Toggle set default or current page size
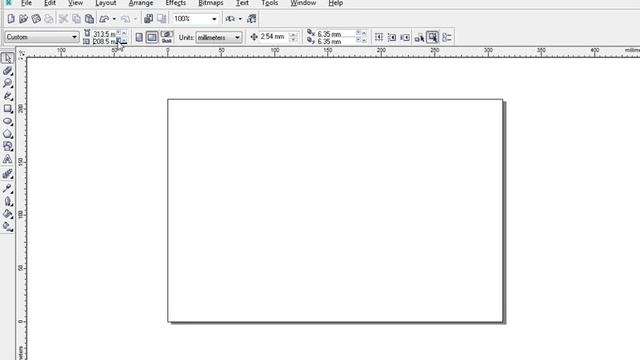This screenshot has height=360, width=640. (x=167, y=38)
